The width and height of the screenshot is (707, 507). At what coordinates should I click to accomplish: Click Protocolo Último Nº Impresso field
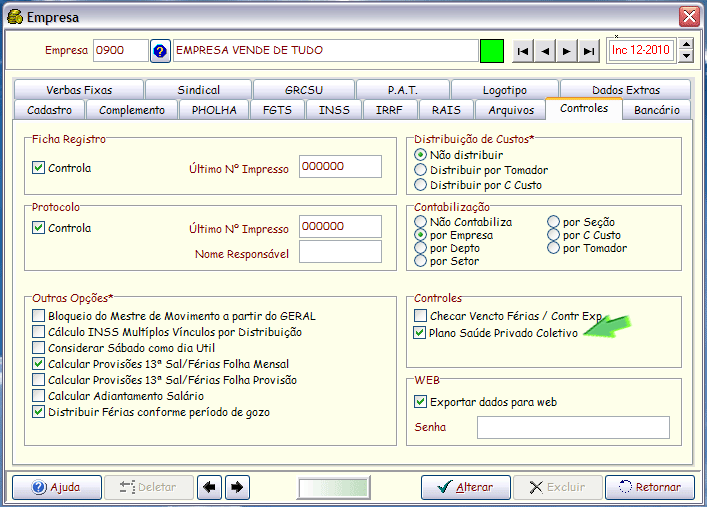tap(340, 226)
